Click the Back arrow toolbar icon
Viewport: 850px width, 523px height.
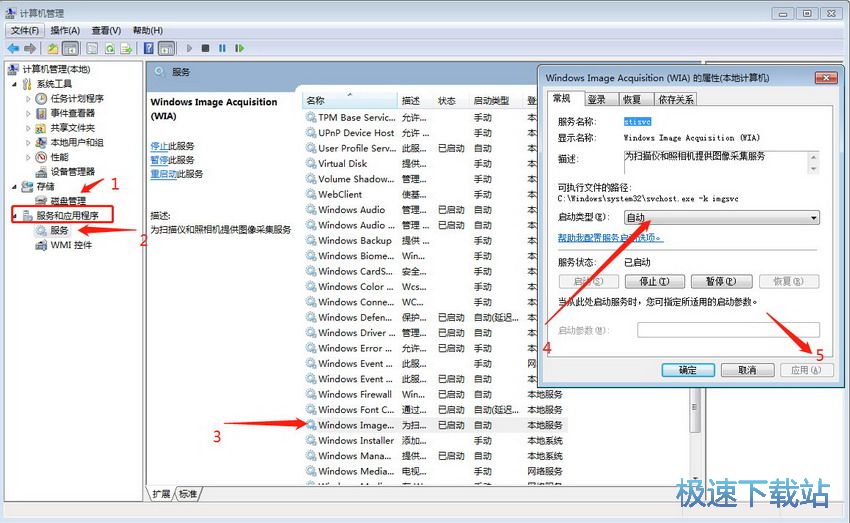click(x=13, y=48)
